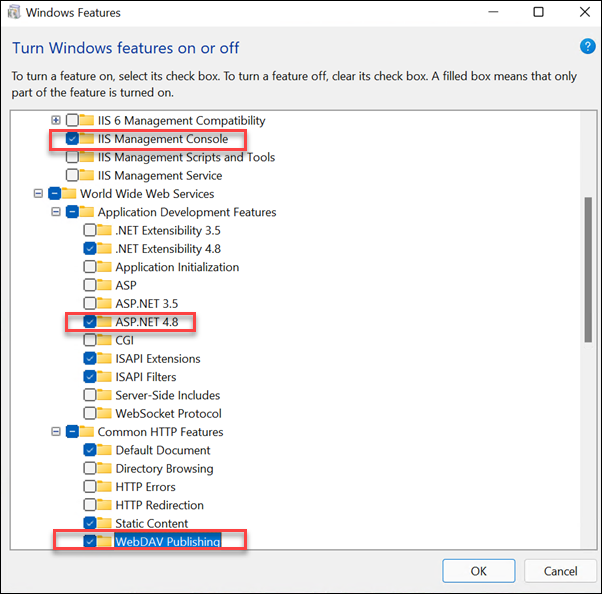This screenshot has width=602, height=594.
Task: Click the Common HTTP Features folder icon
Action: (87, 432)
